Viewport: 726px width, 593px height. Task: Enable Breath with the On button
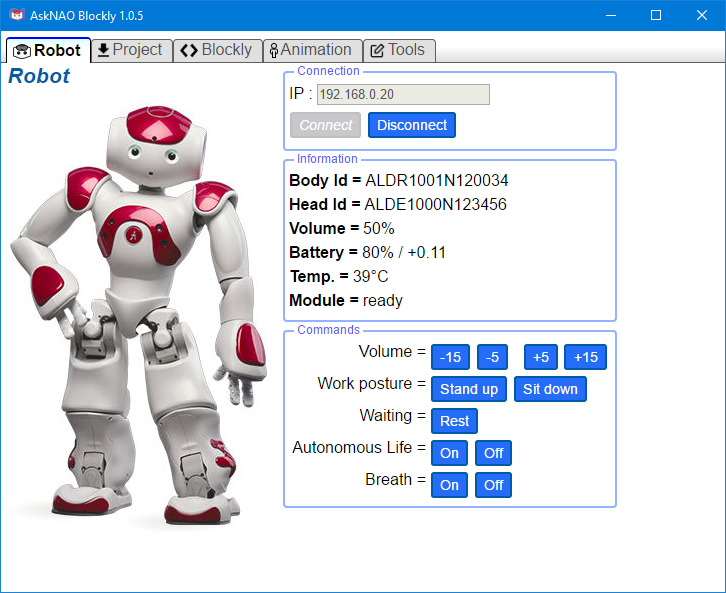pos(449,485)
